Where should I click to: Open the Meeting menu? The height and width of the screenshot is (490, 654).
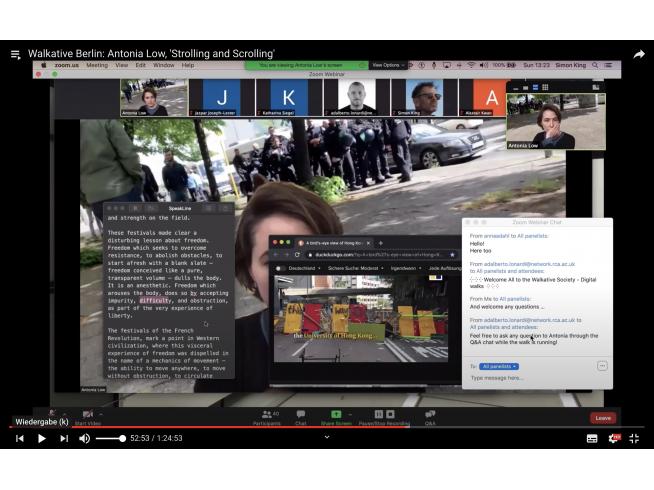click(97, 65)
